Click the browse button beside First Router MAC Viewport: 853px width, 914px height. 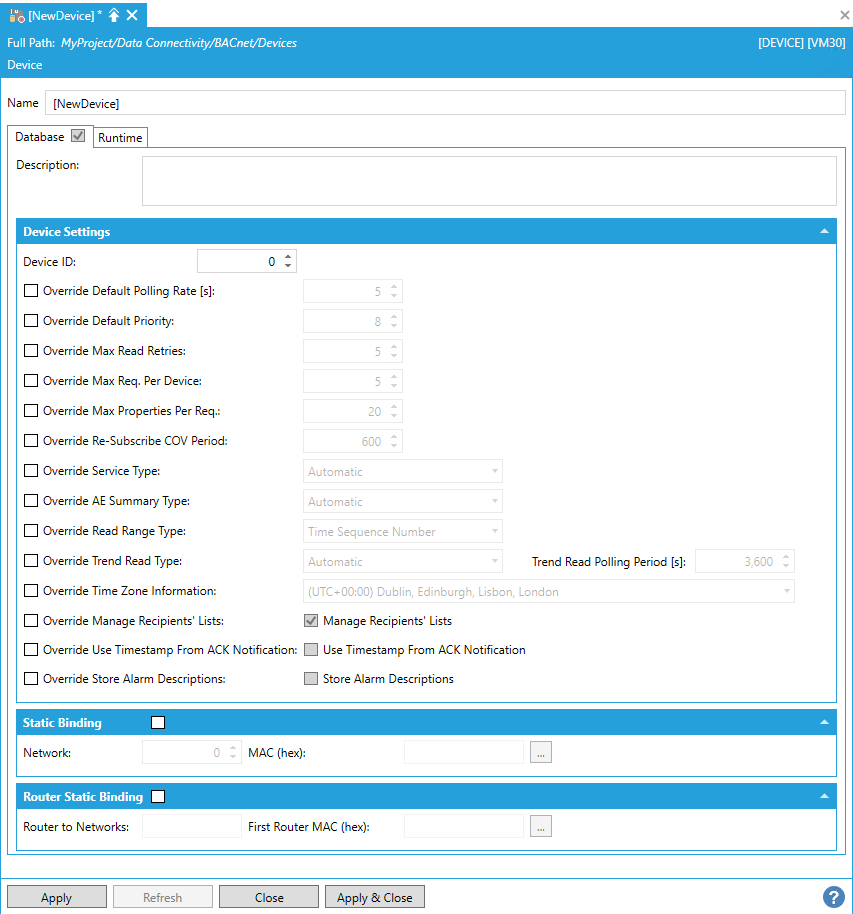click(x=541, y=827)
